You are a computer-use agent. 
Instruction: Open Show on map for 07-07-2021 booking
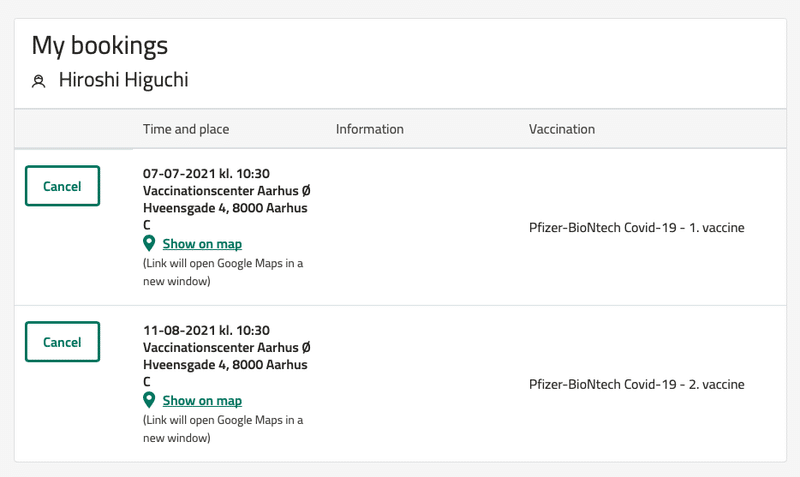(202, 244)
